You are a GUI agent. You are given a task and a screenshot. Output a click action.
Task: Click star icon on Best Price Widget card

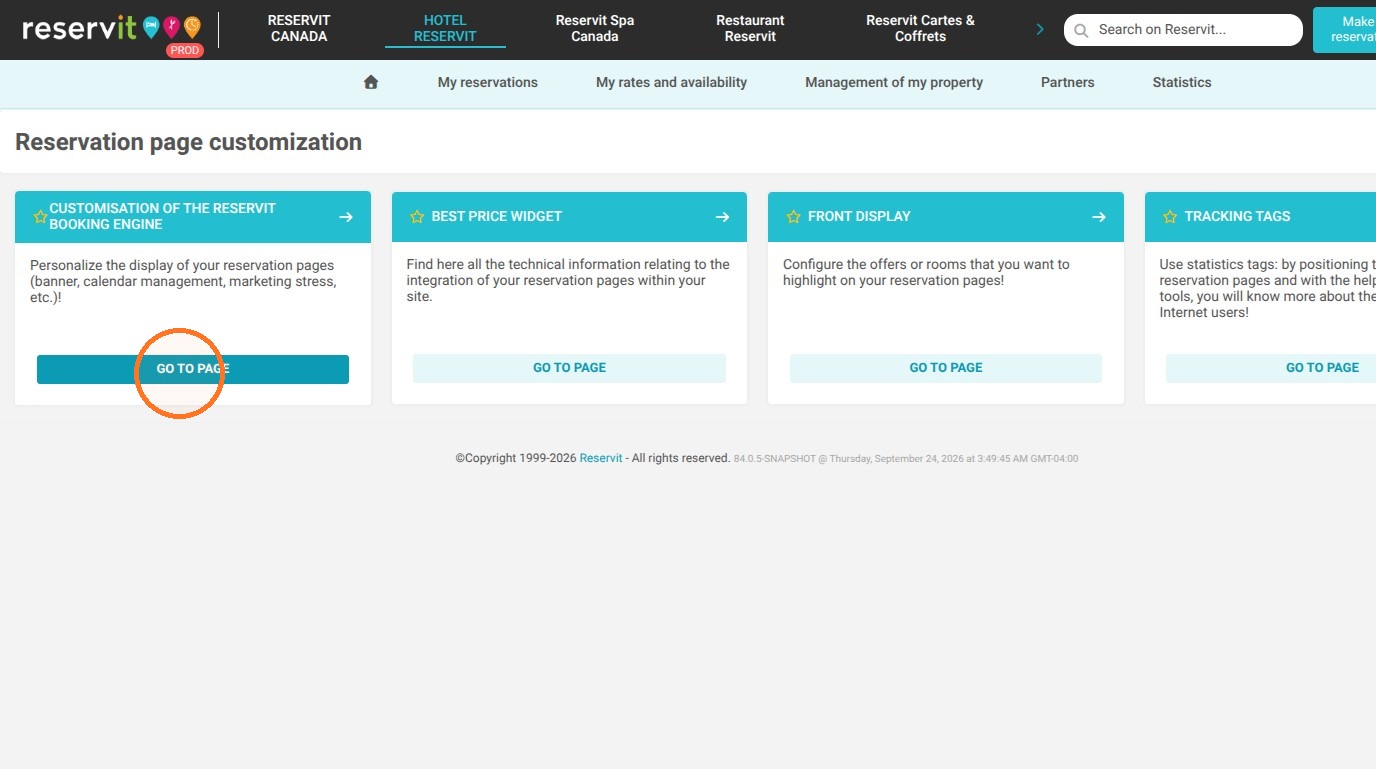[x=417, y=216]
